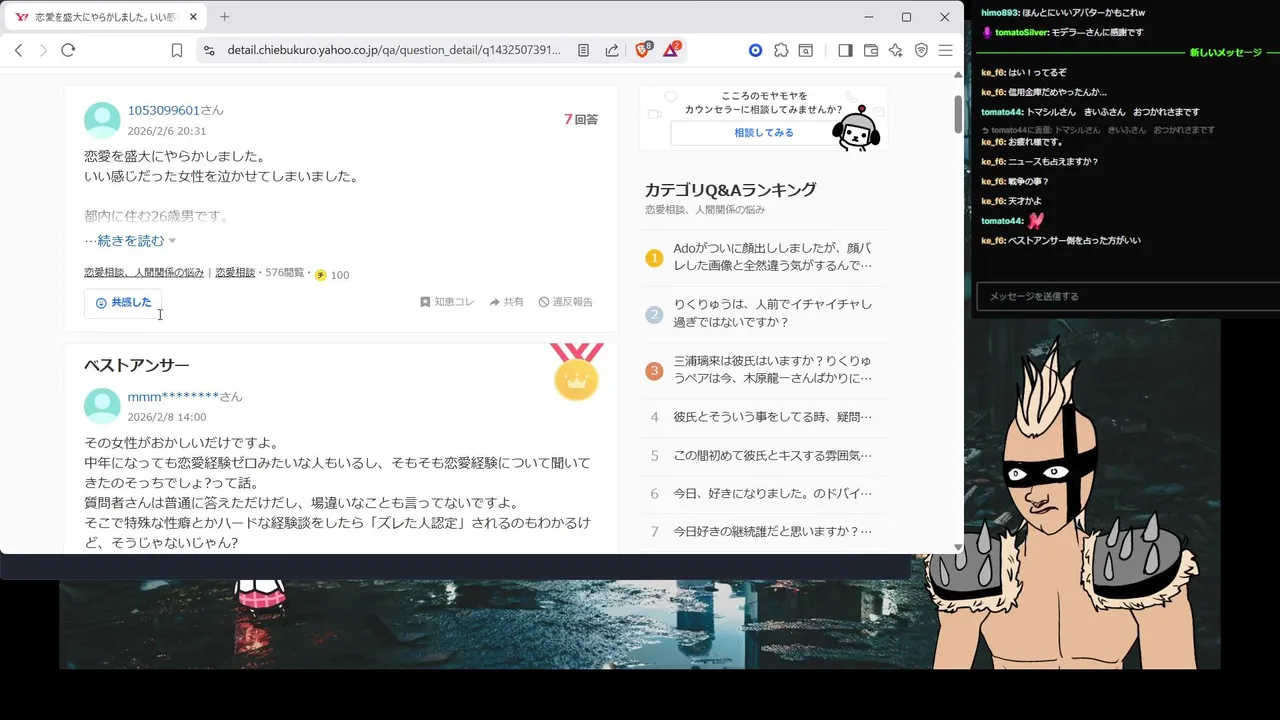The image size is (1280, 720).
Task: Open the Brave Wallet icon
Action: click(x=870, y=50)
